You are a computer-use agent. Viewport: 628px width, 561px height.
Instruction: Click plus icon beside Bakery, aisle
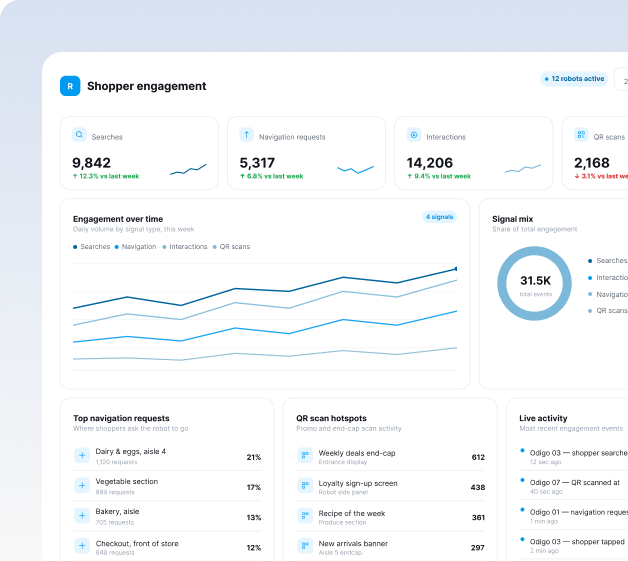pyautogui.click(x=82, y=515)
